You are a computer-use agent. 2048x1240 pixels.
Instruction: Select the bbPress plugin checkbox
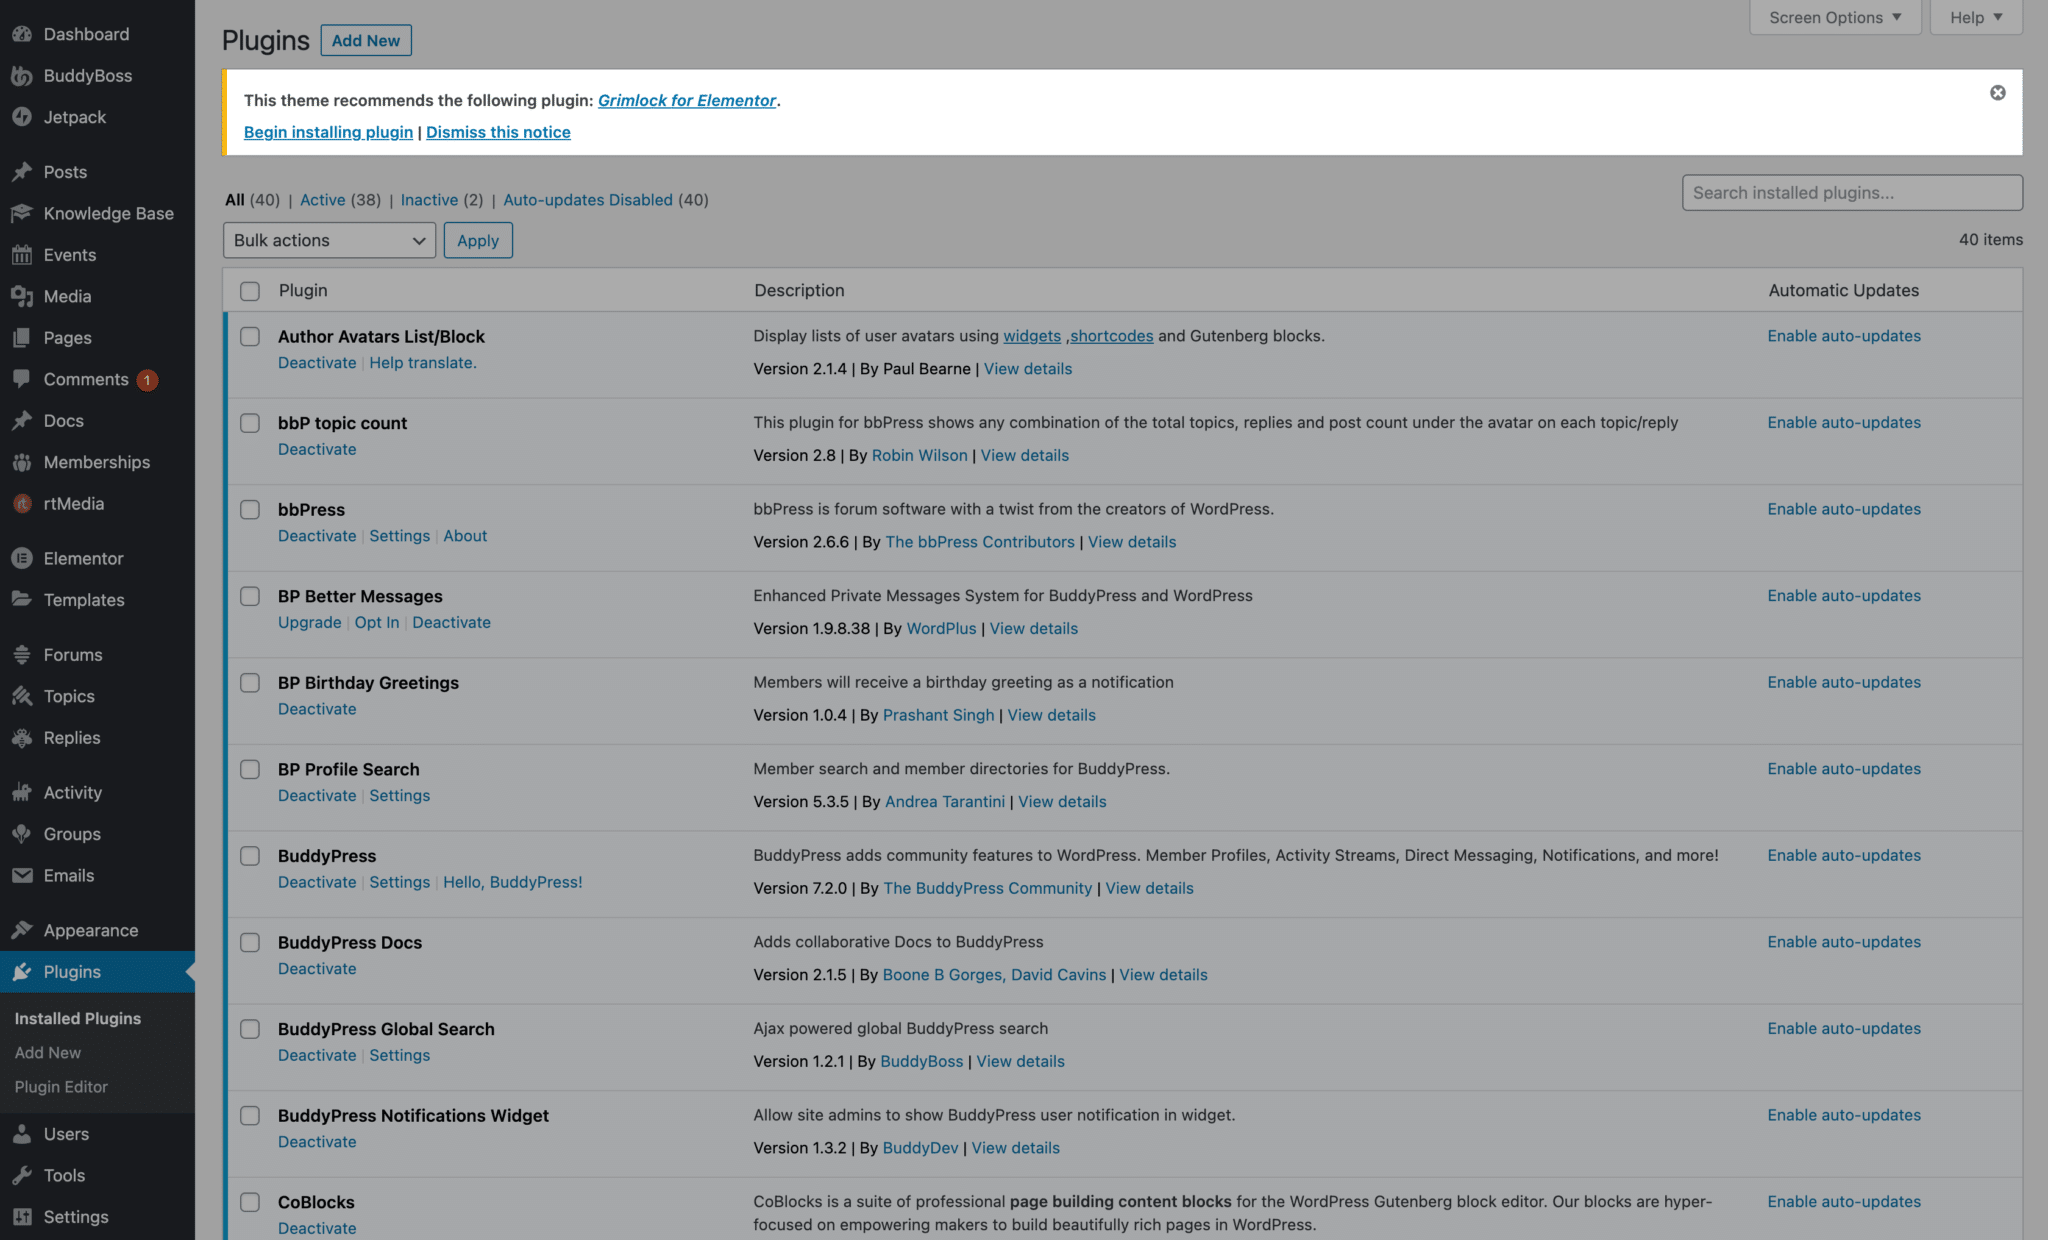(250, 510)
